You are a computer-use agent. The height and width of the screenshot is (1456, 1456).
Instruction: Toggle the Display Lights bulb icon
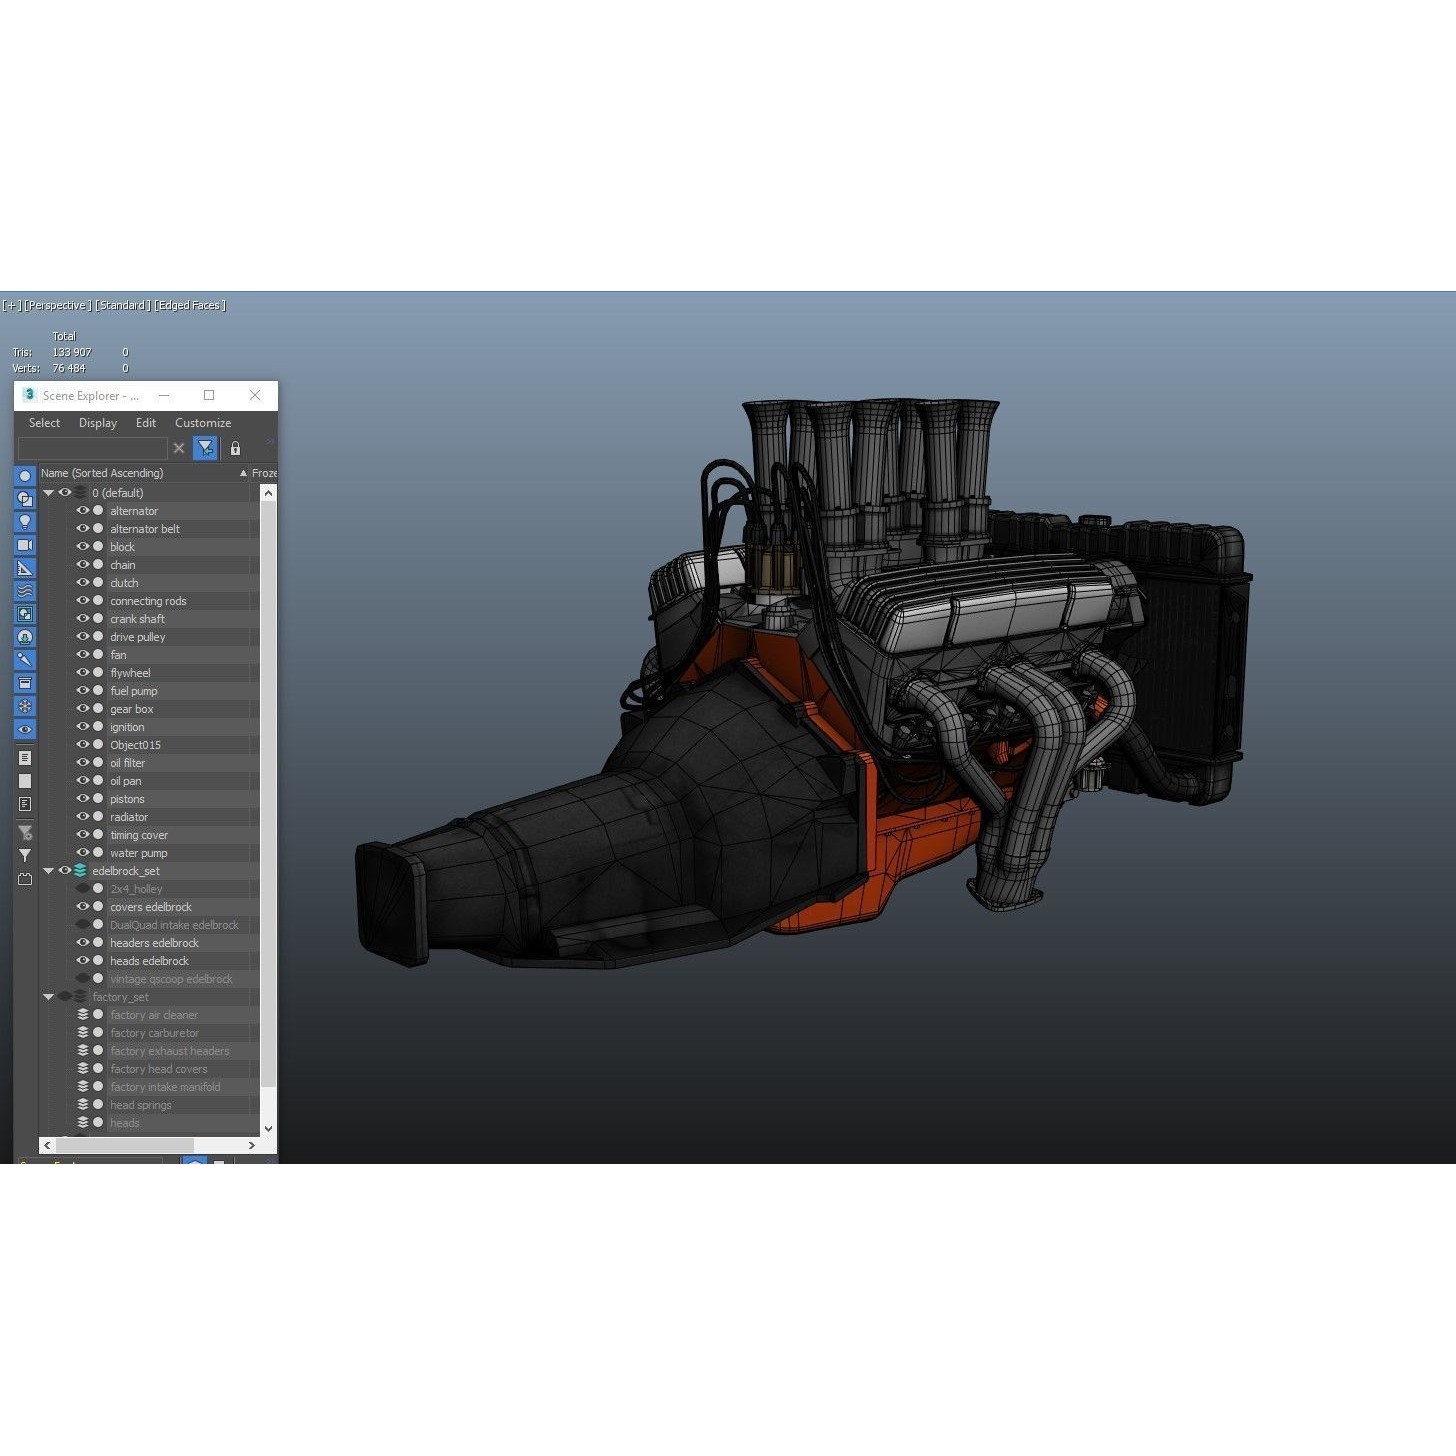pyautogui.click(x=24, y=523)
